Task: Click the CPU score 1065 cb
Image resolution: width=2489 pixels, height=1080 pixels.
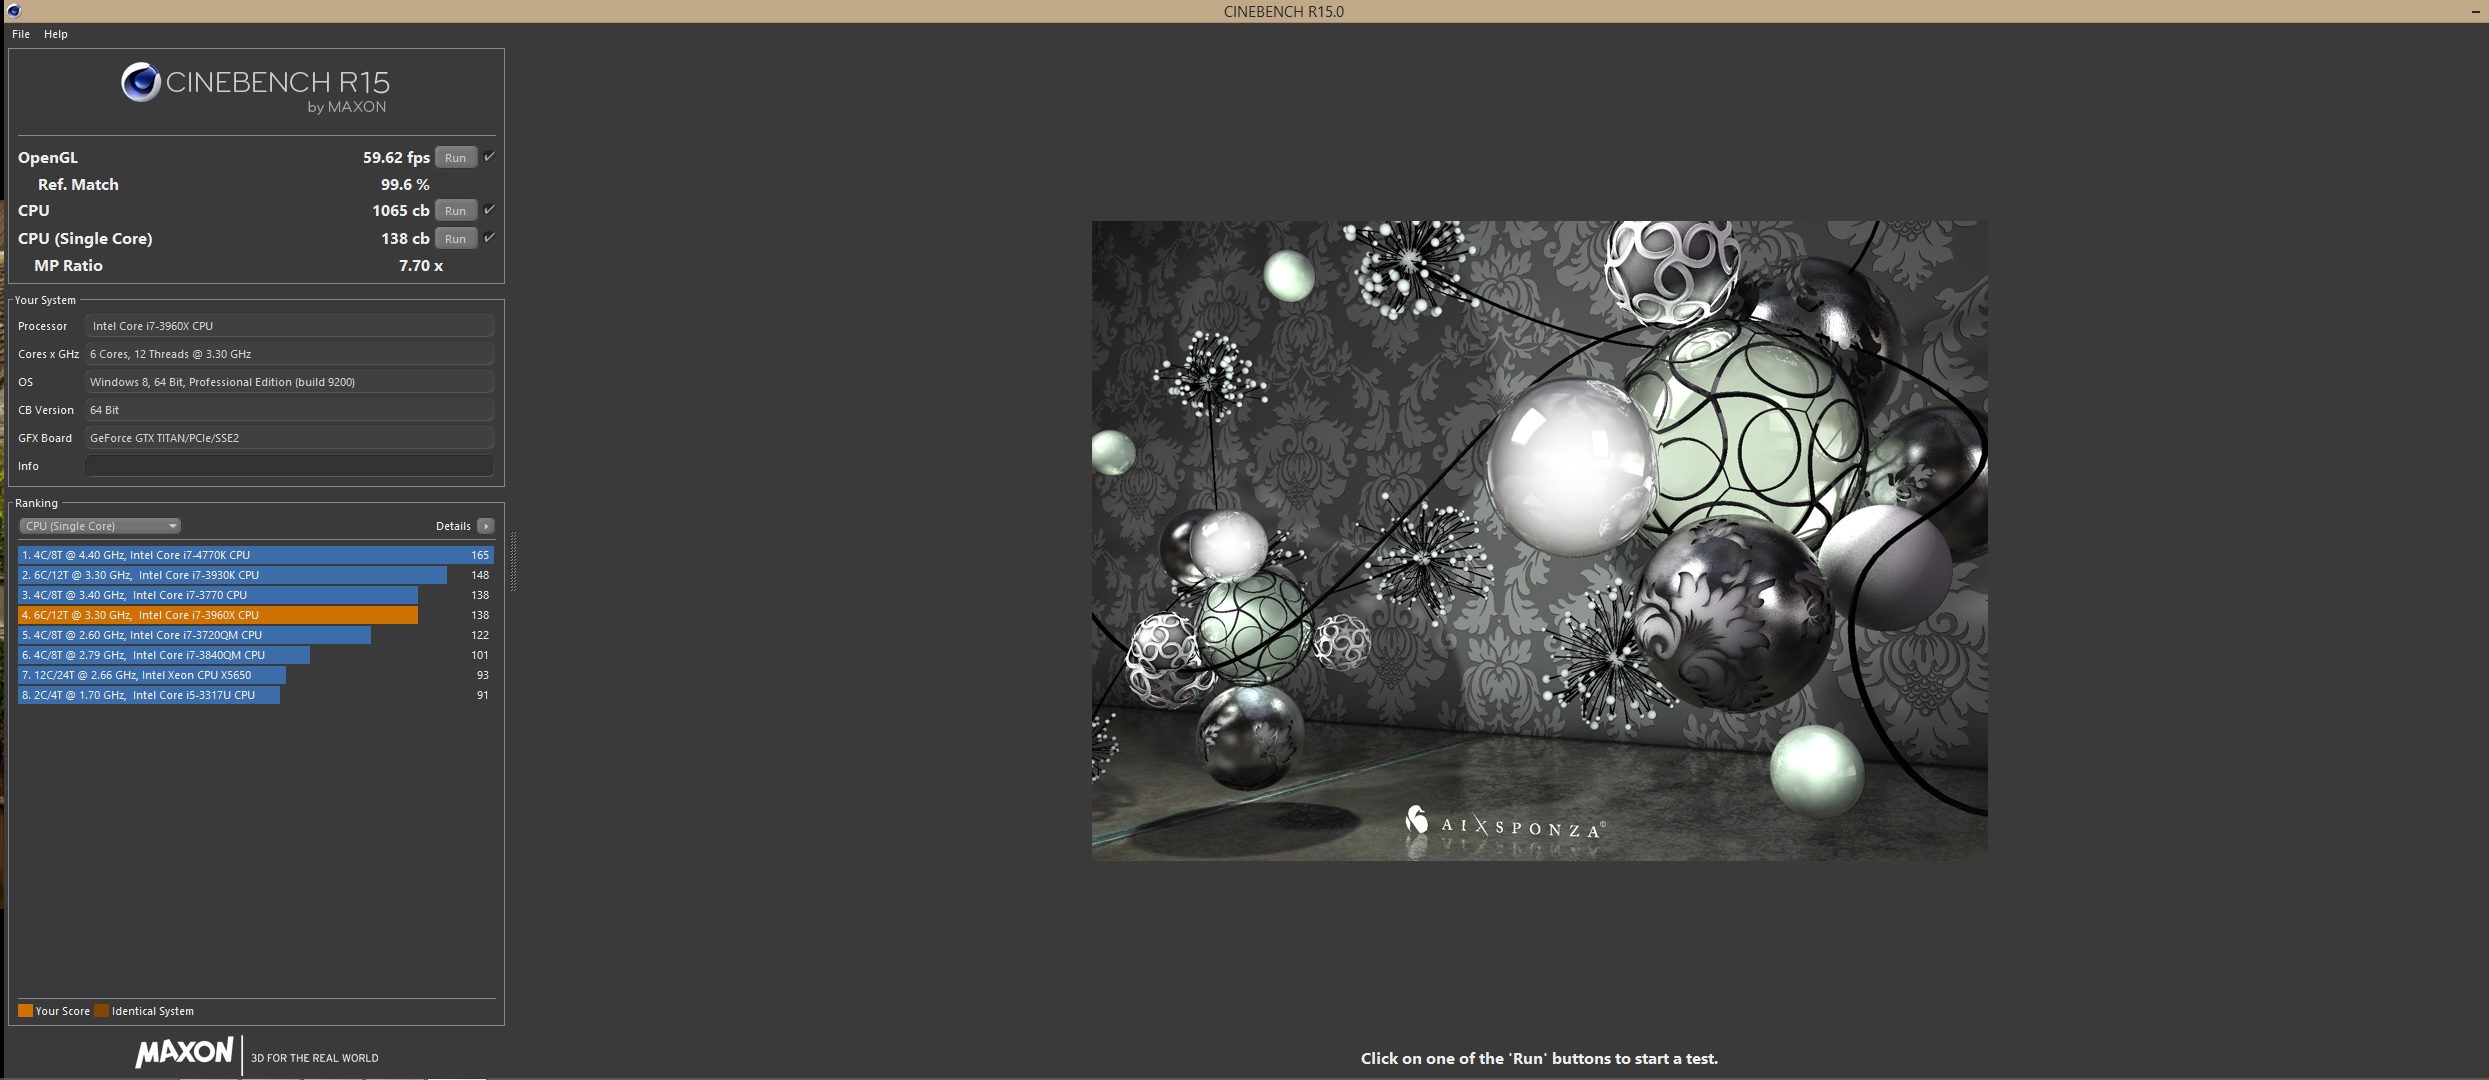Action: point(401,211)
